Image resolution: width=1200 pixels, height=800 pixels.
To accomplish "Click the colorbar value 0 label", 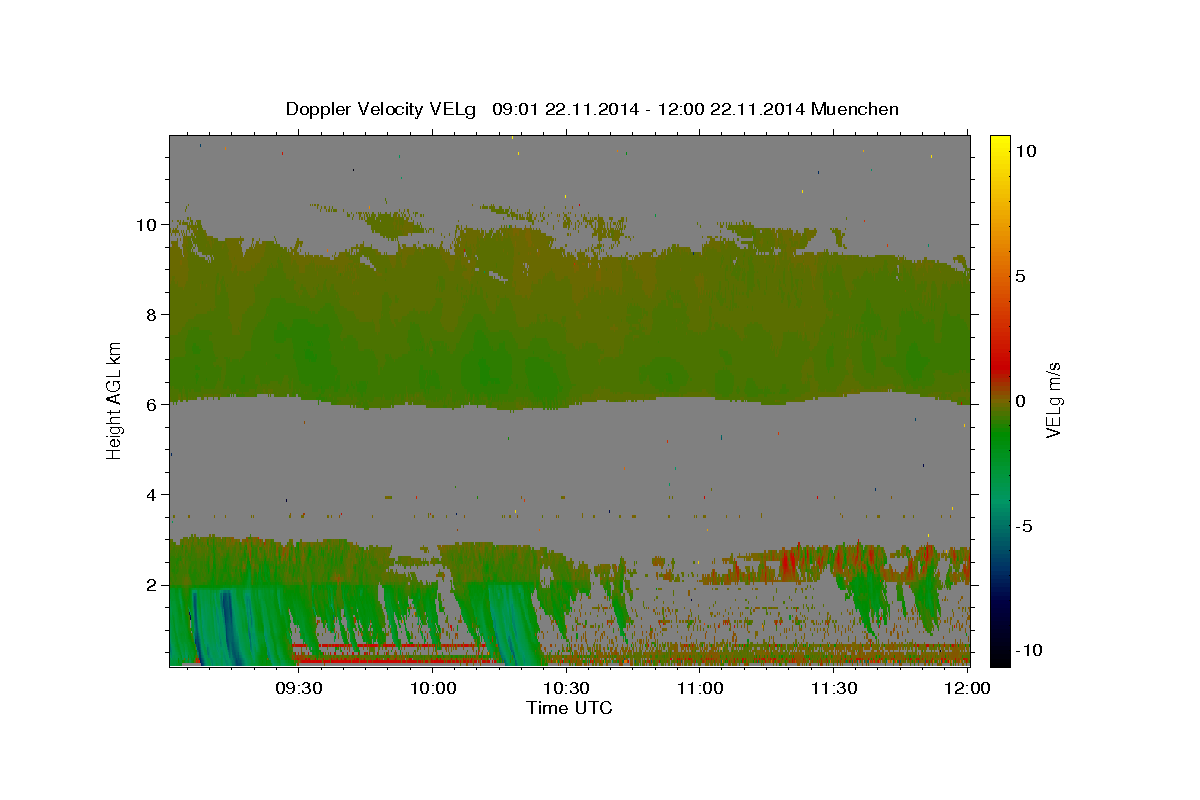I will [1021, 401].
